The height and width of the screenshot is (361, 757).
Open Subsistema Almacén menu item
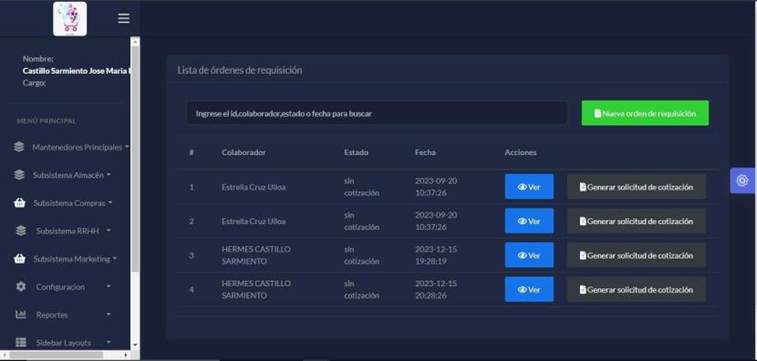point(68,175)
